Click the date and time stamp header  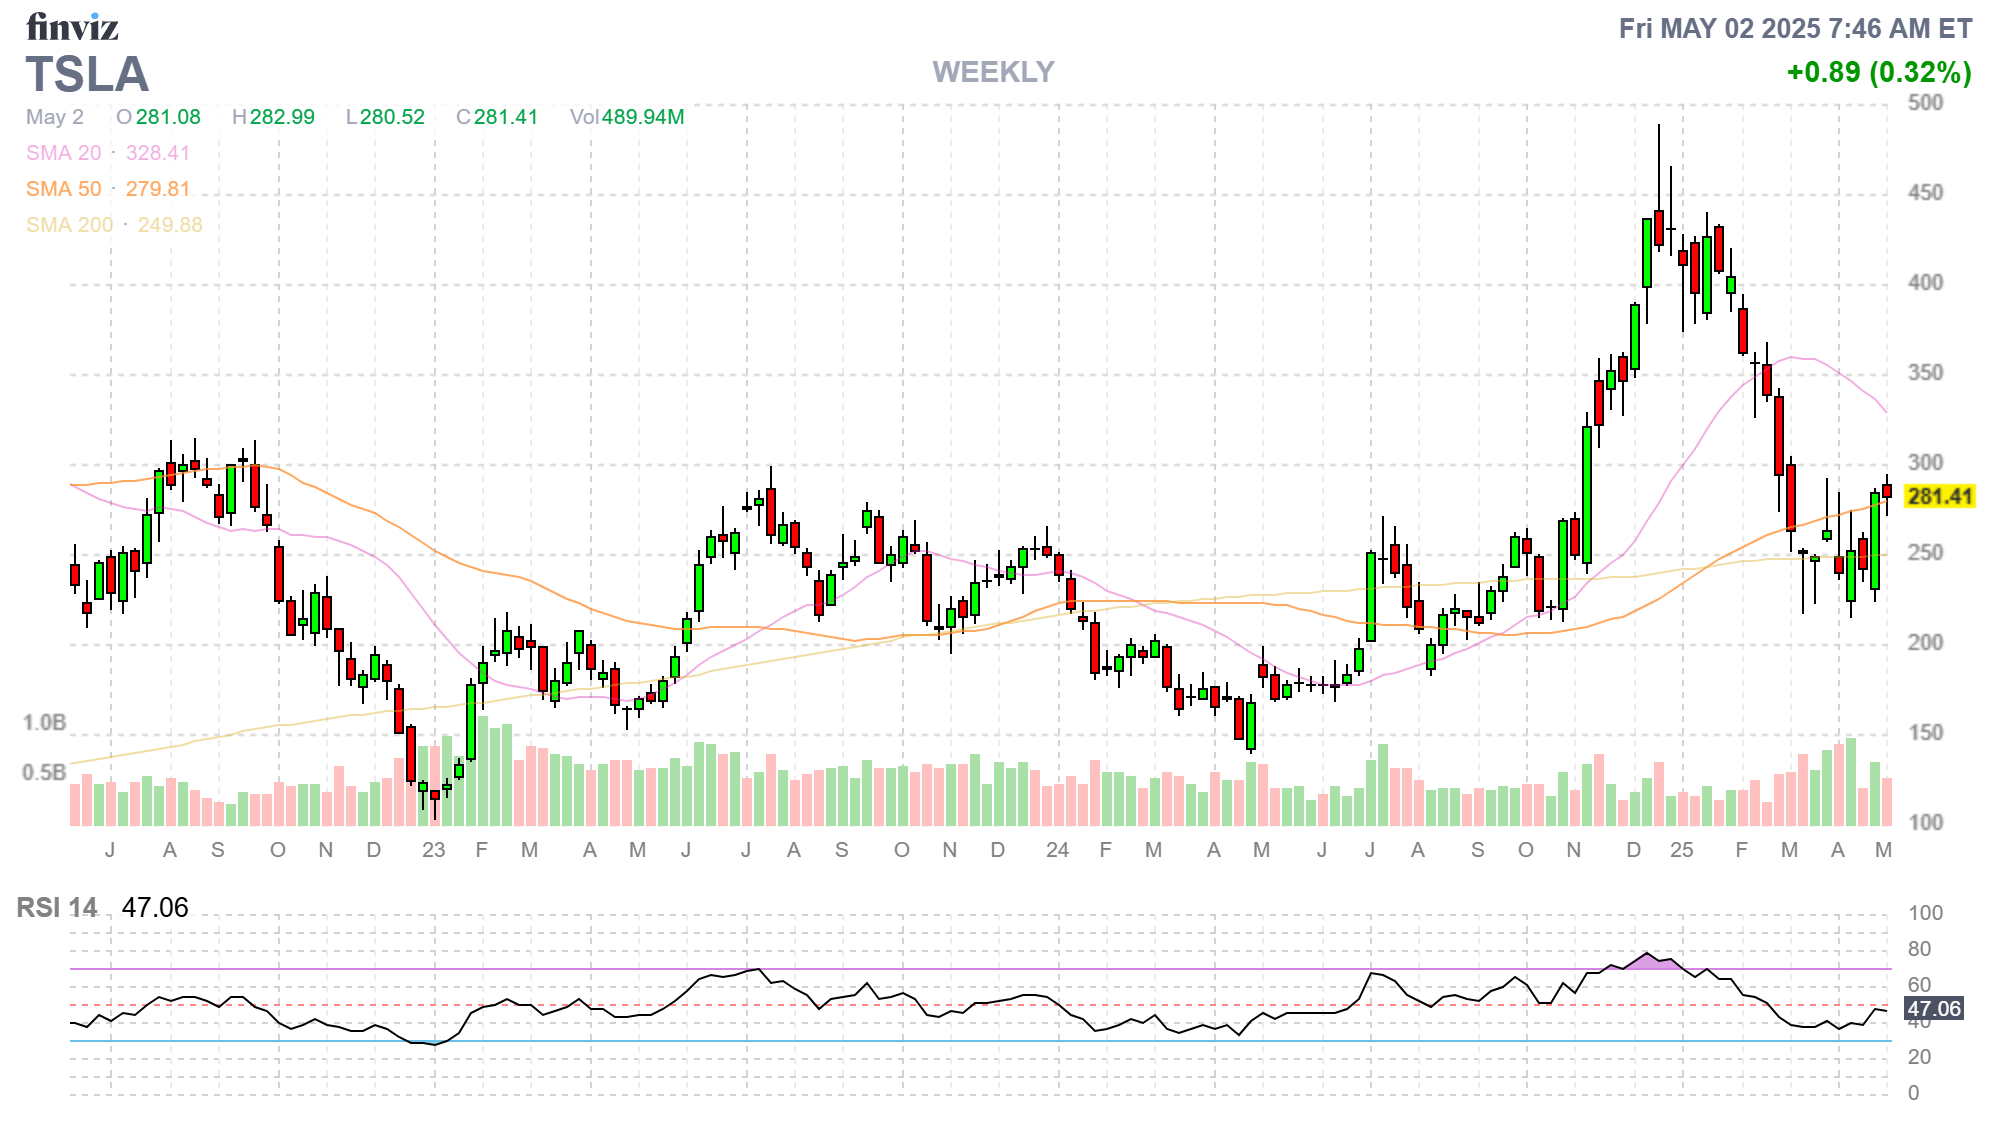pyautogui.click(x=1795, y=29)
